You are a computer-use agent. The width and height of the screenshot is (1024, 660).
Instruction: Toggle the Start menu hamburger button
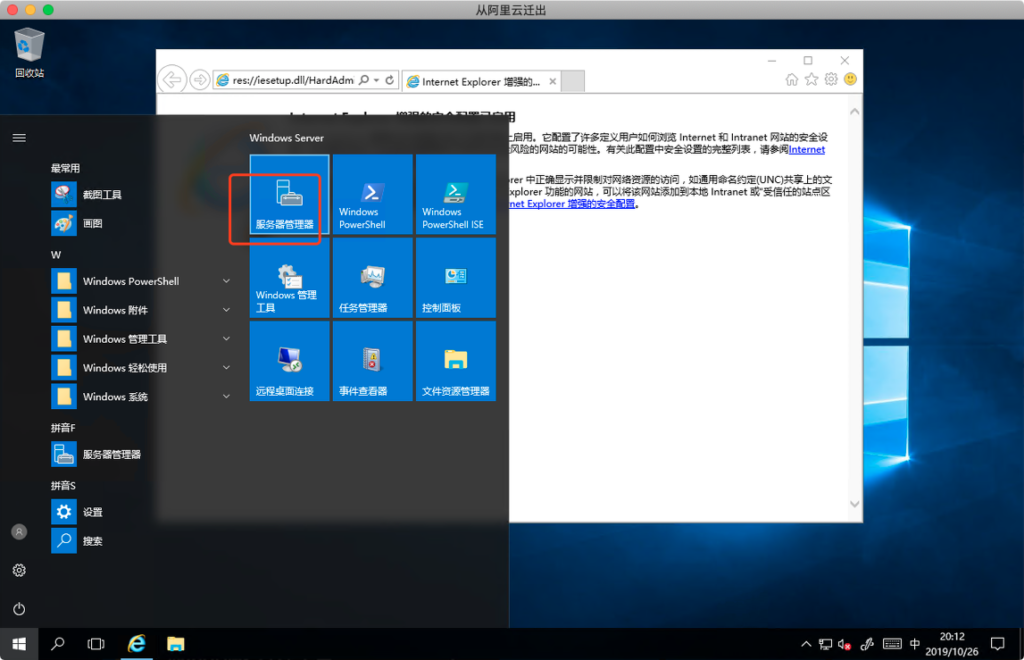[19, 138]
